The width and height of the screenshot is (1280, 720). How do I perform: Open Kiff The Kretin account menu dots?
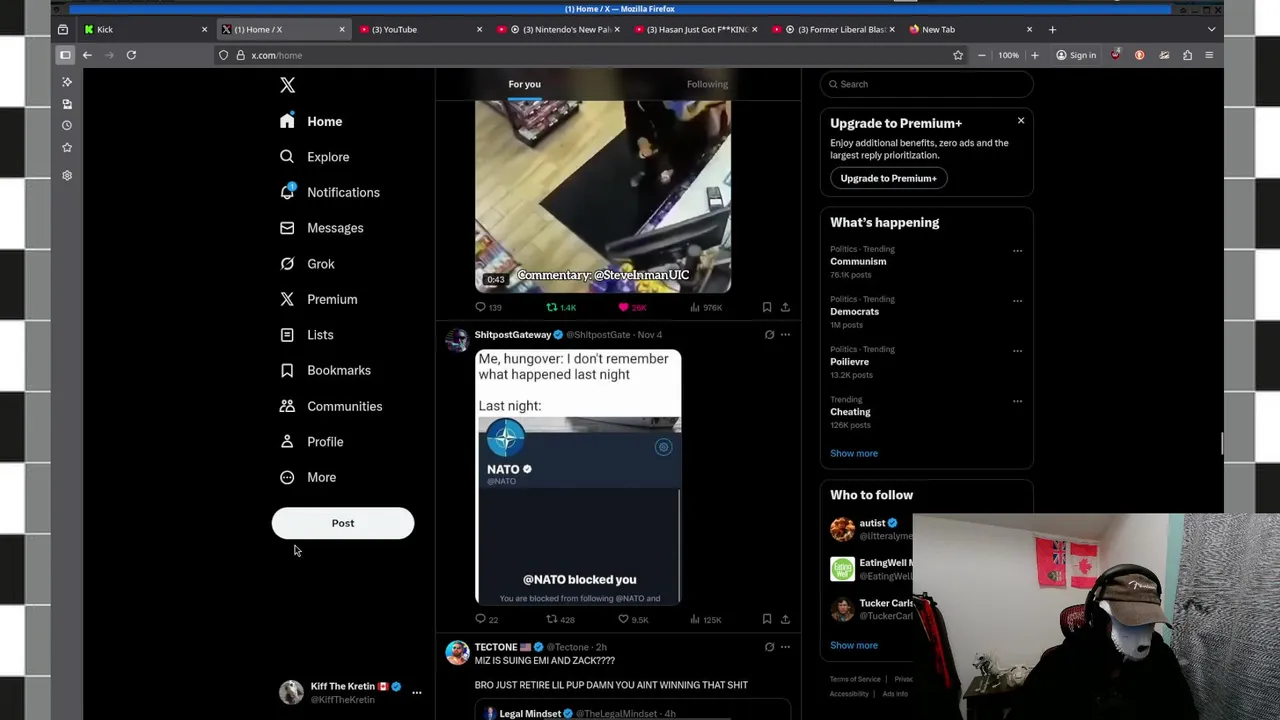[417, 692]
